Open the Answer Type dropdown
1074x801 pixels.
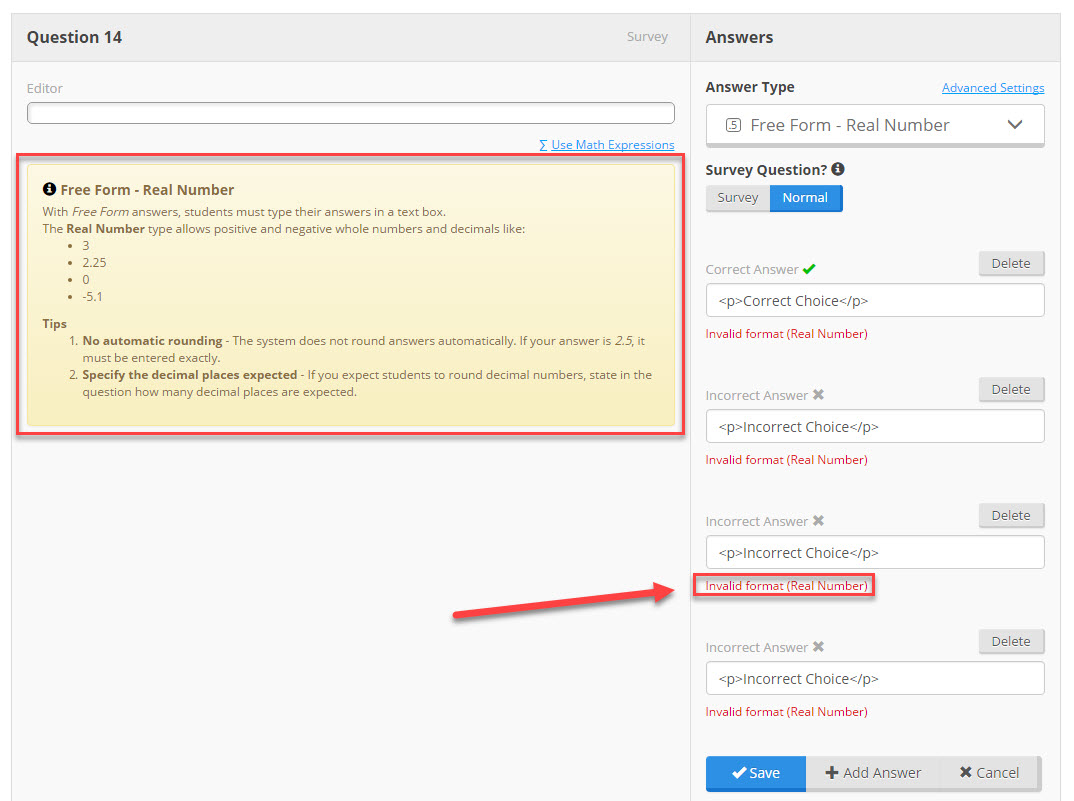(875, 124)
